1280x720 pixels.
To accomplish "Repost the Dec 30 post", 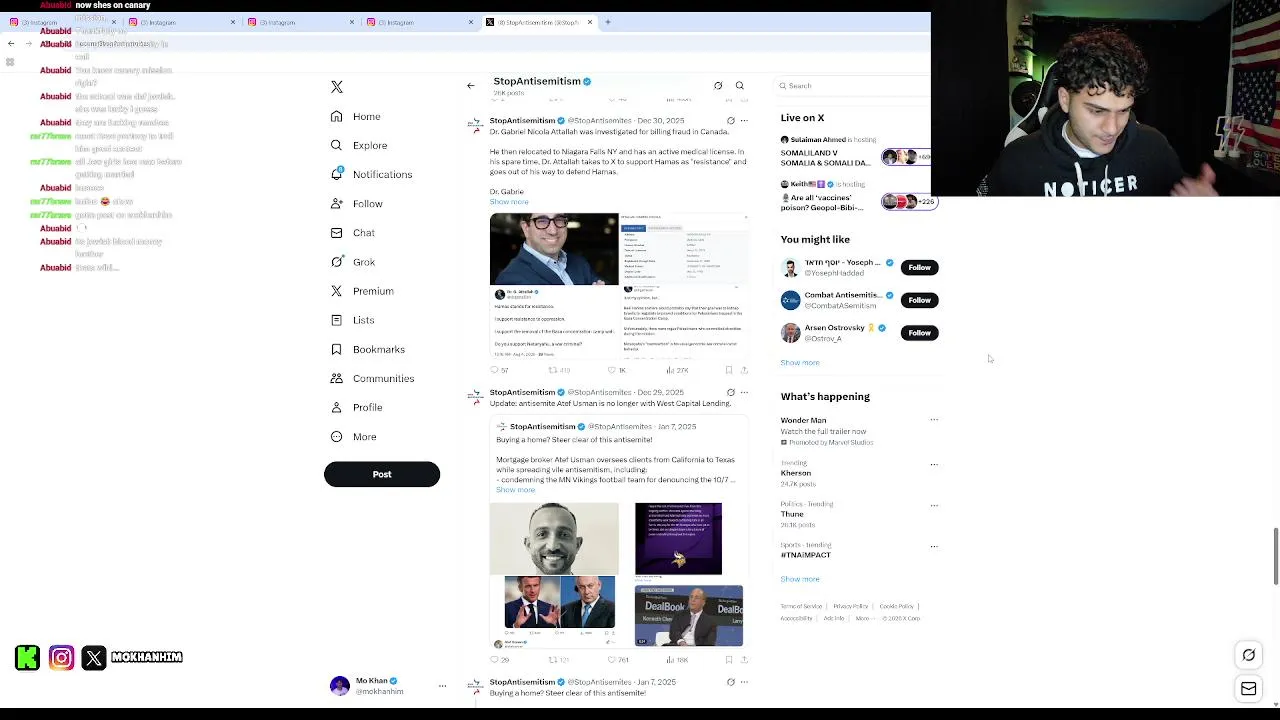I will pos(558,370).
